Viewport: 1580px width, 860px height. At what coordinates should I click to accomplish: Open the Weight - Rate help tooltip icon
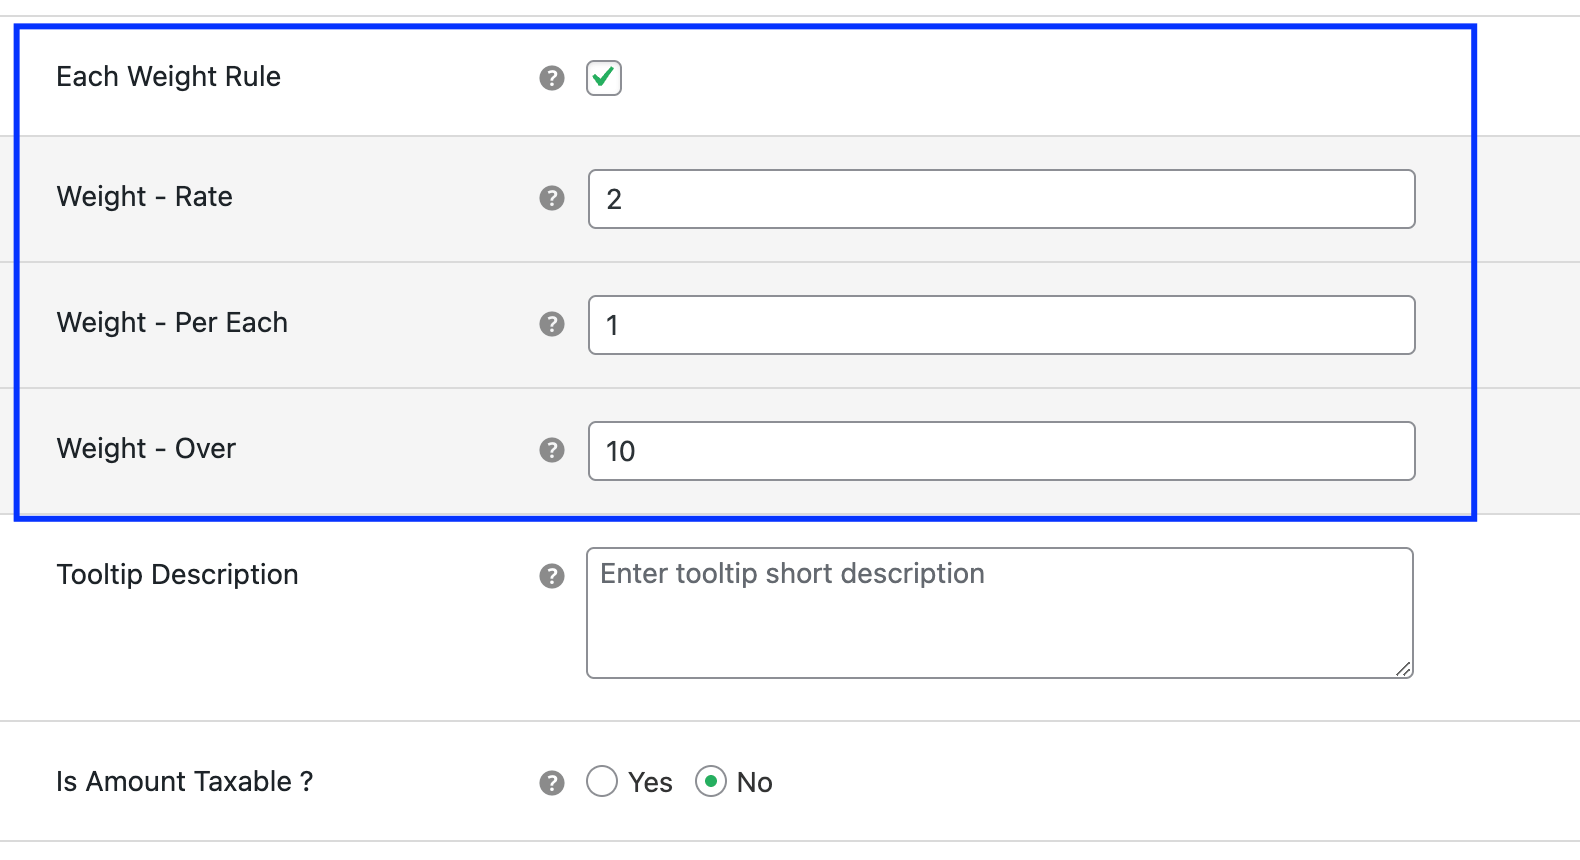pyautogui.click(x=551, y=199)
